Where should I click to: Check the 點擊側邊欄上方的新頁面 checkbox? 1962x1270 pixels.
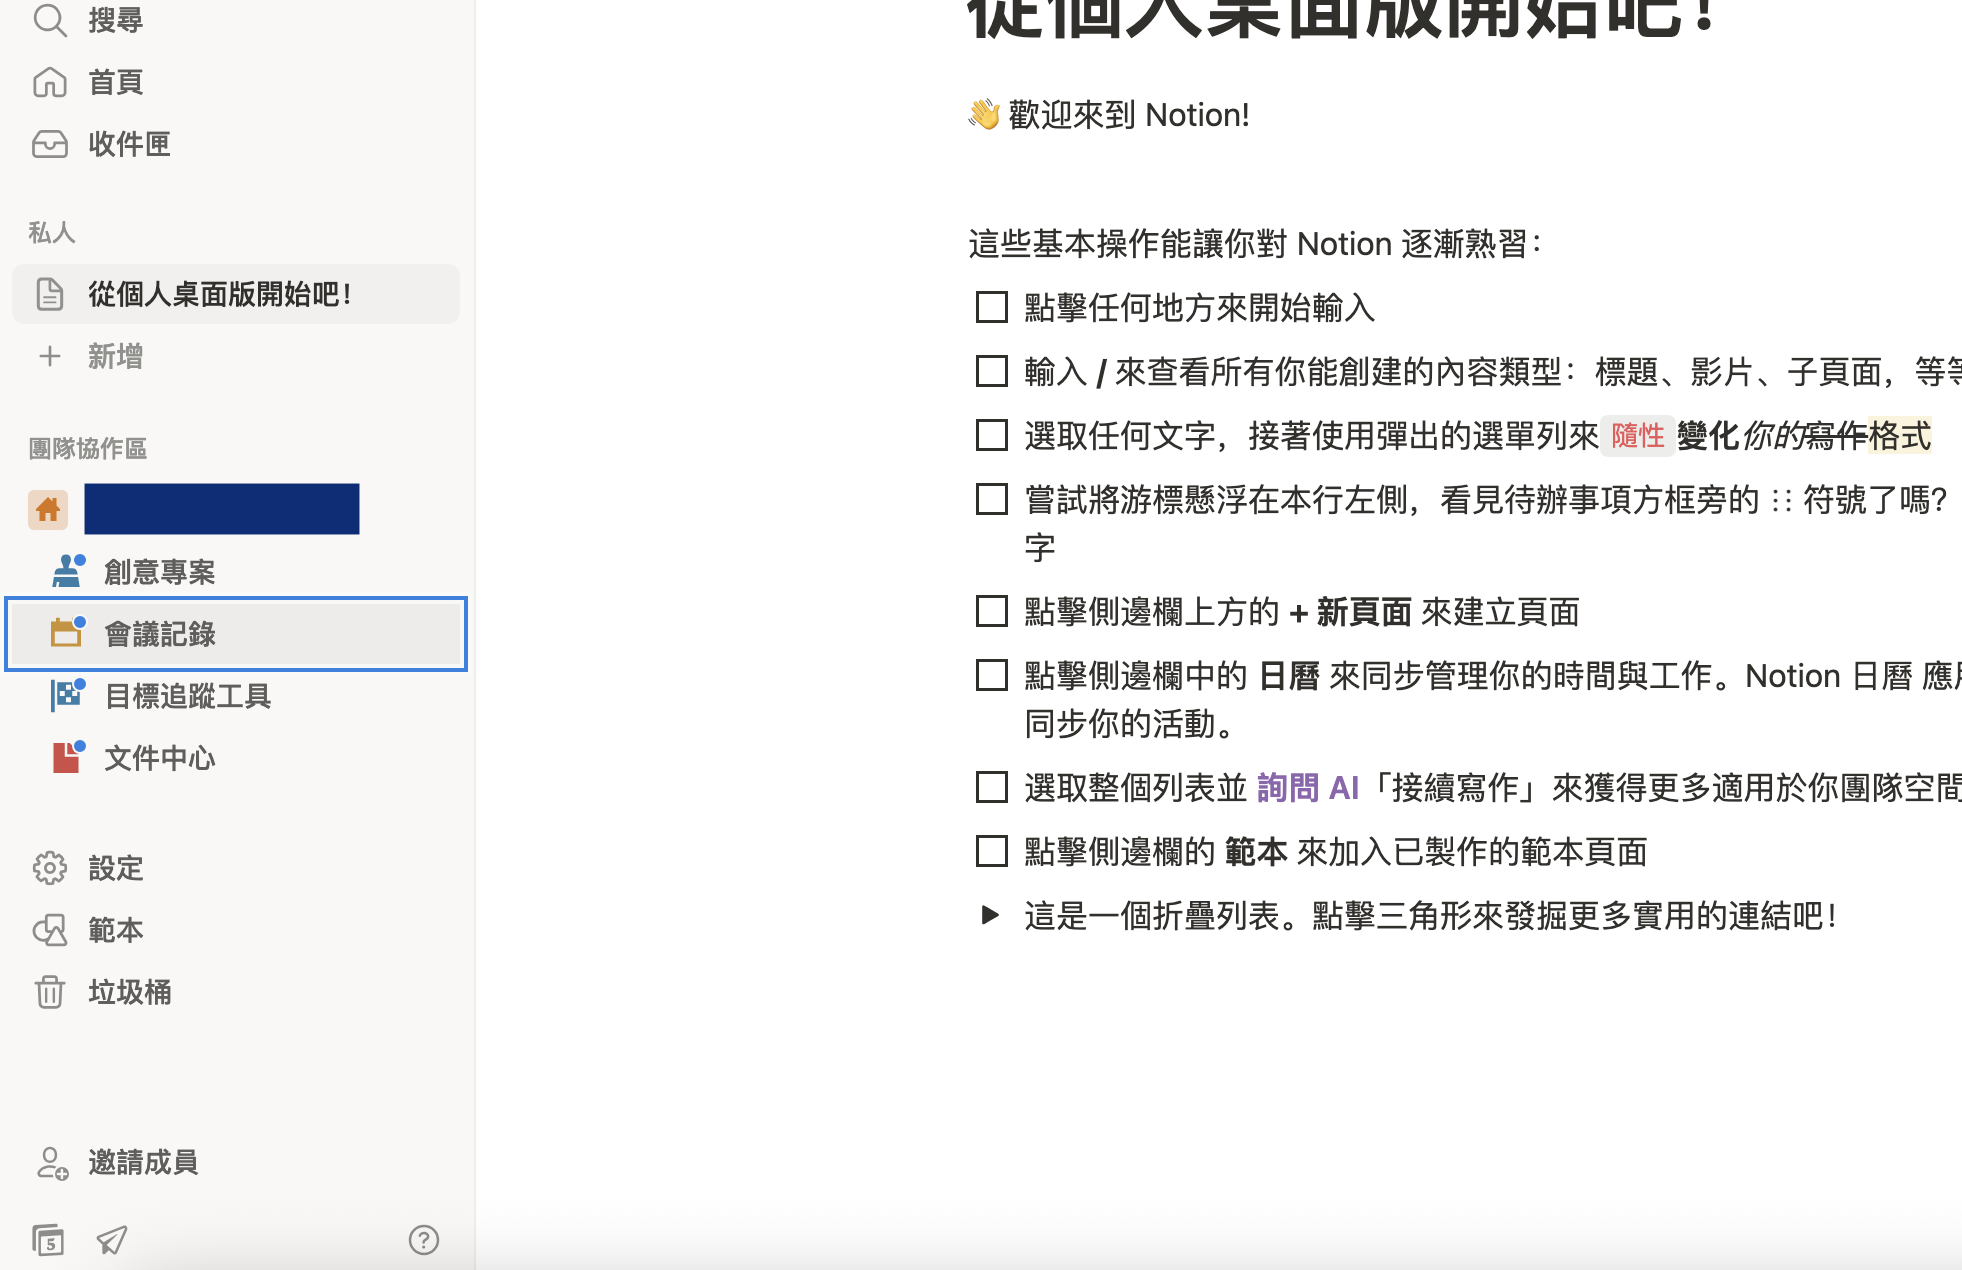[x=991, y=611]
